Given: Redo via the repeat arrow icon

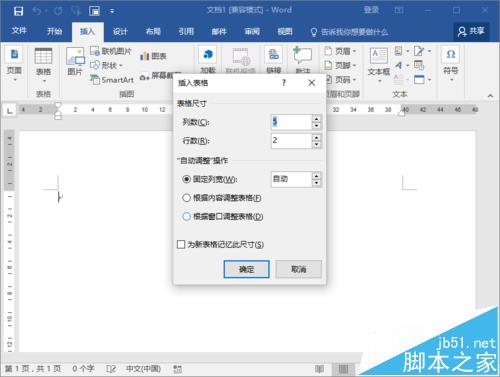Looking at the screenshot, I should [x=58, y=11].
